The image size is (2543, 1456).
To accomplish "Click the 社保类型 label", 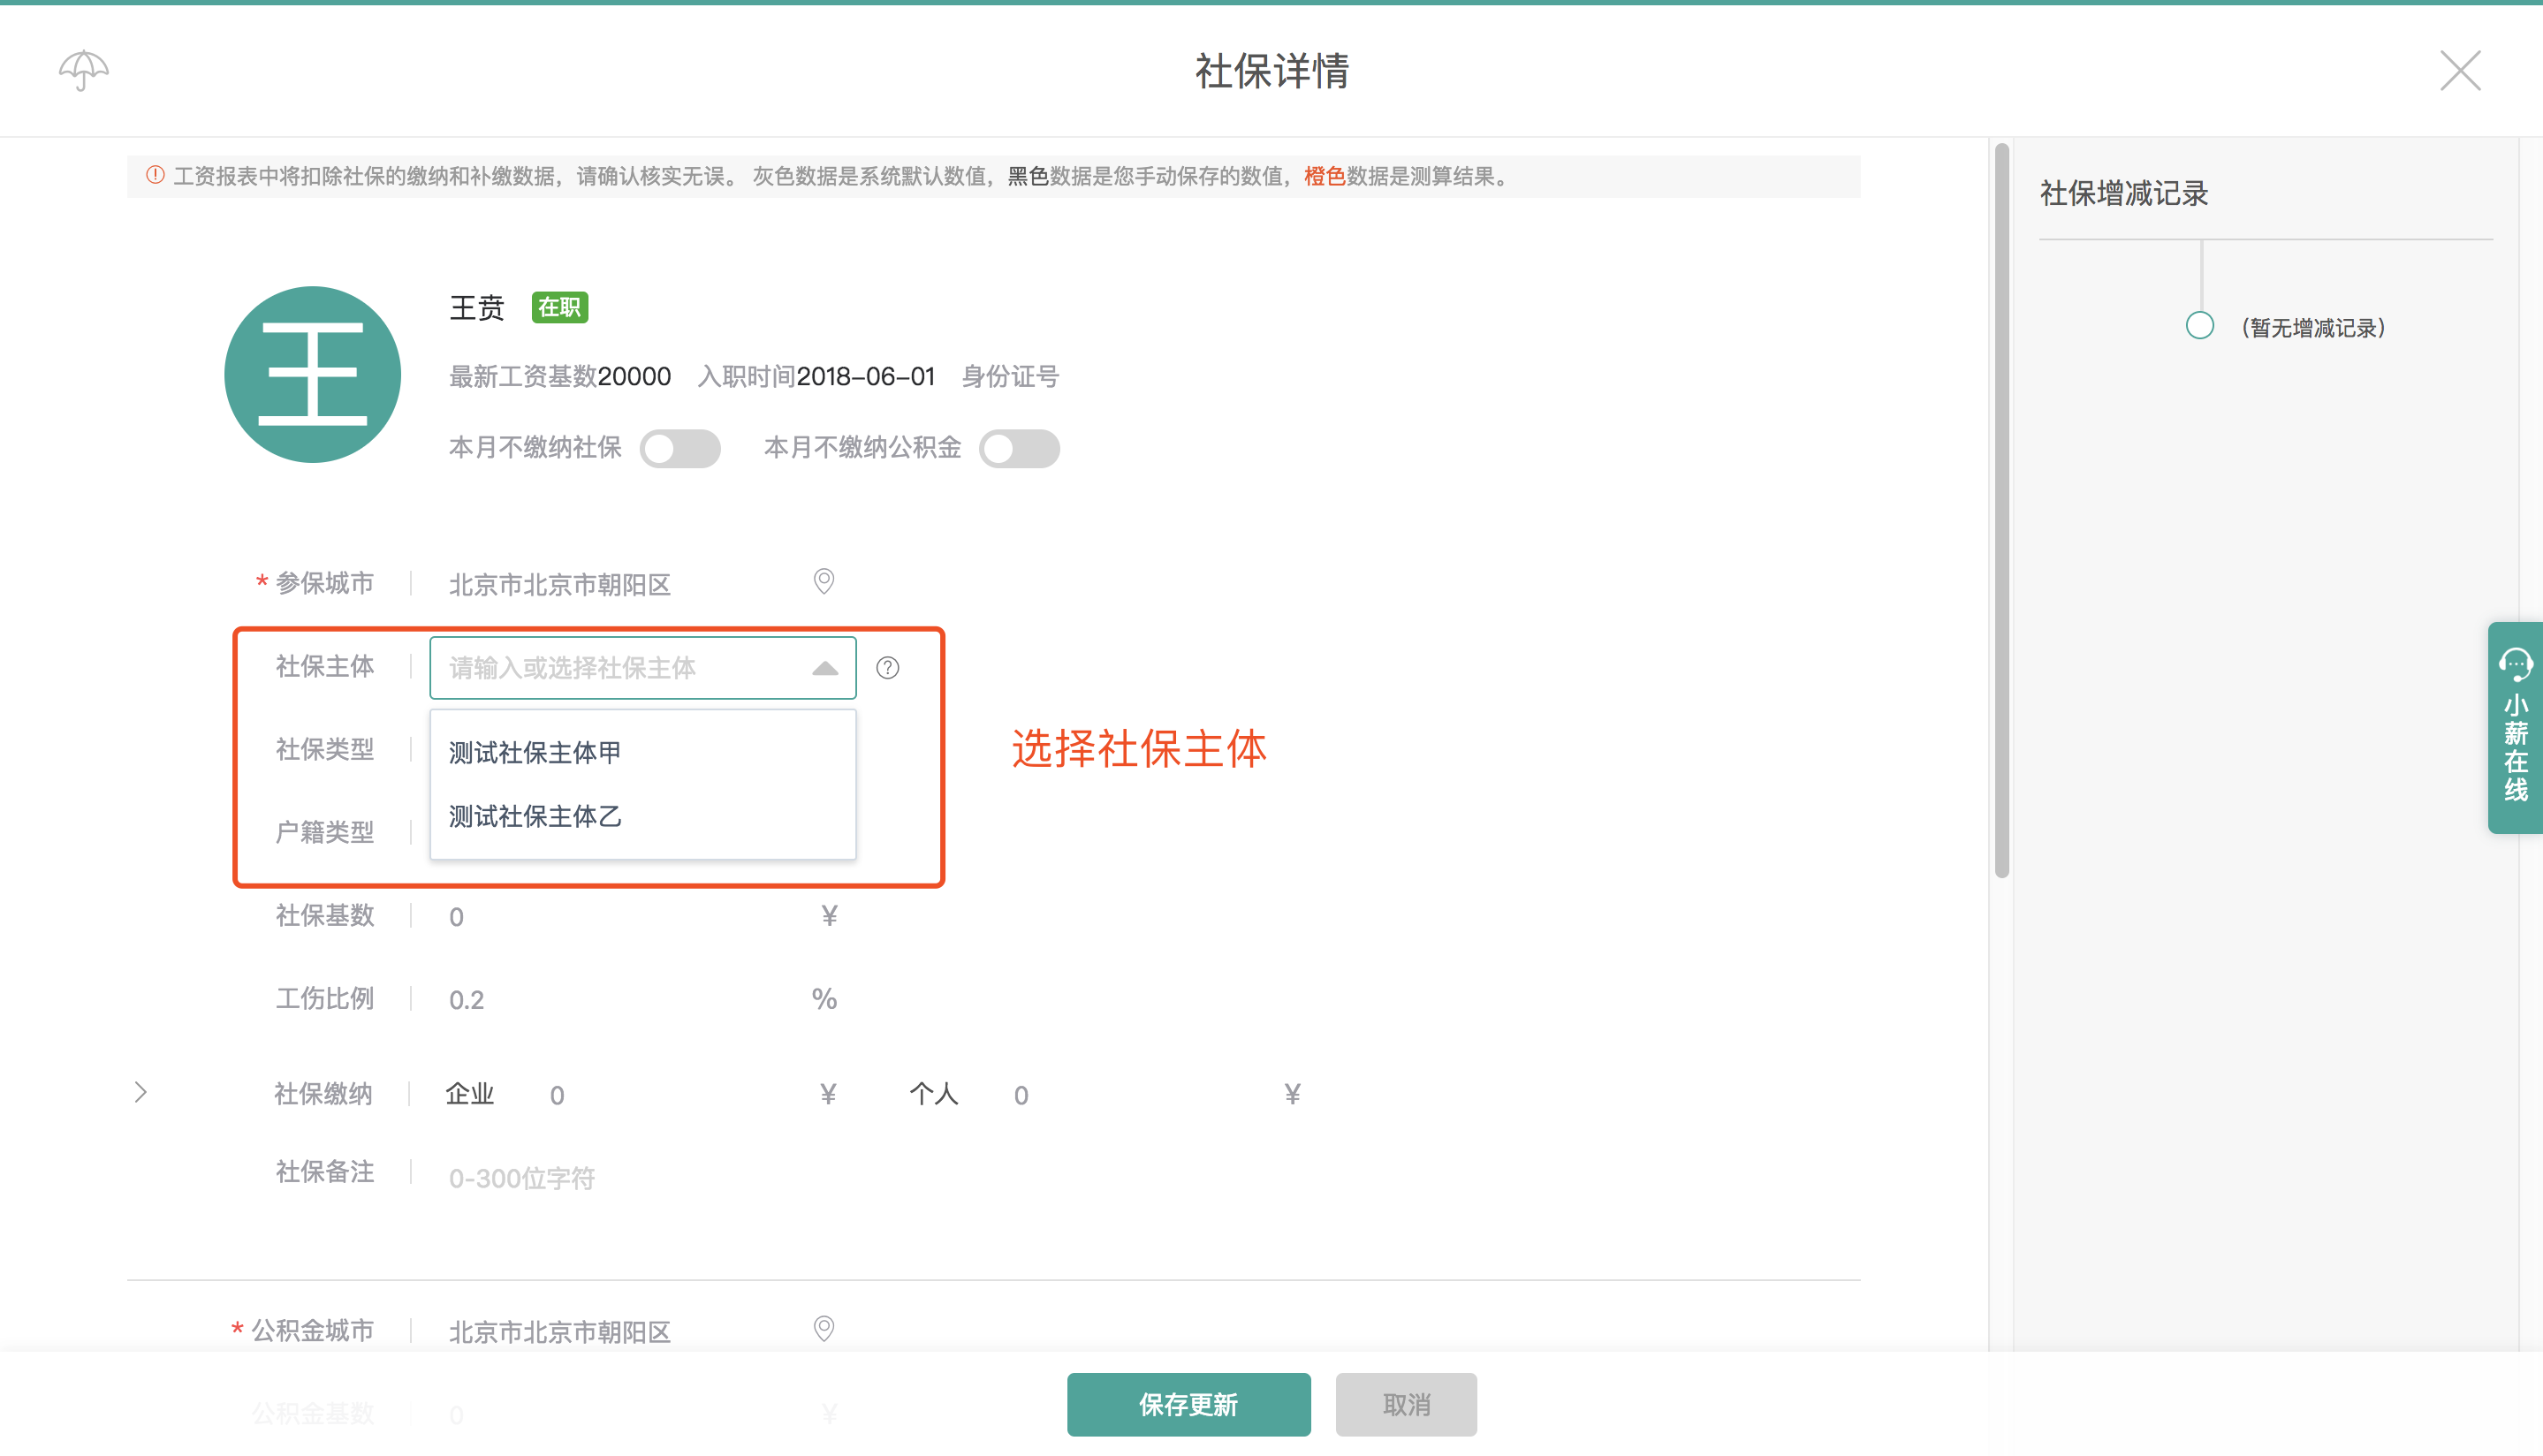I will coord(325,750).
